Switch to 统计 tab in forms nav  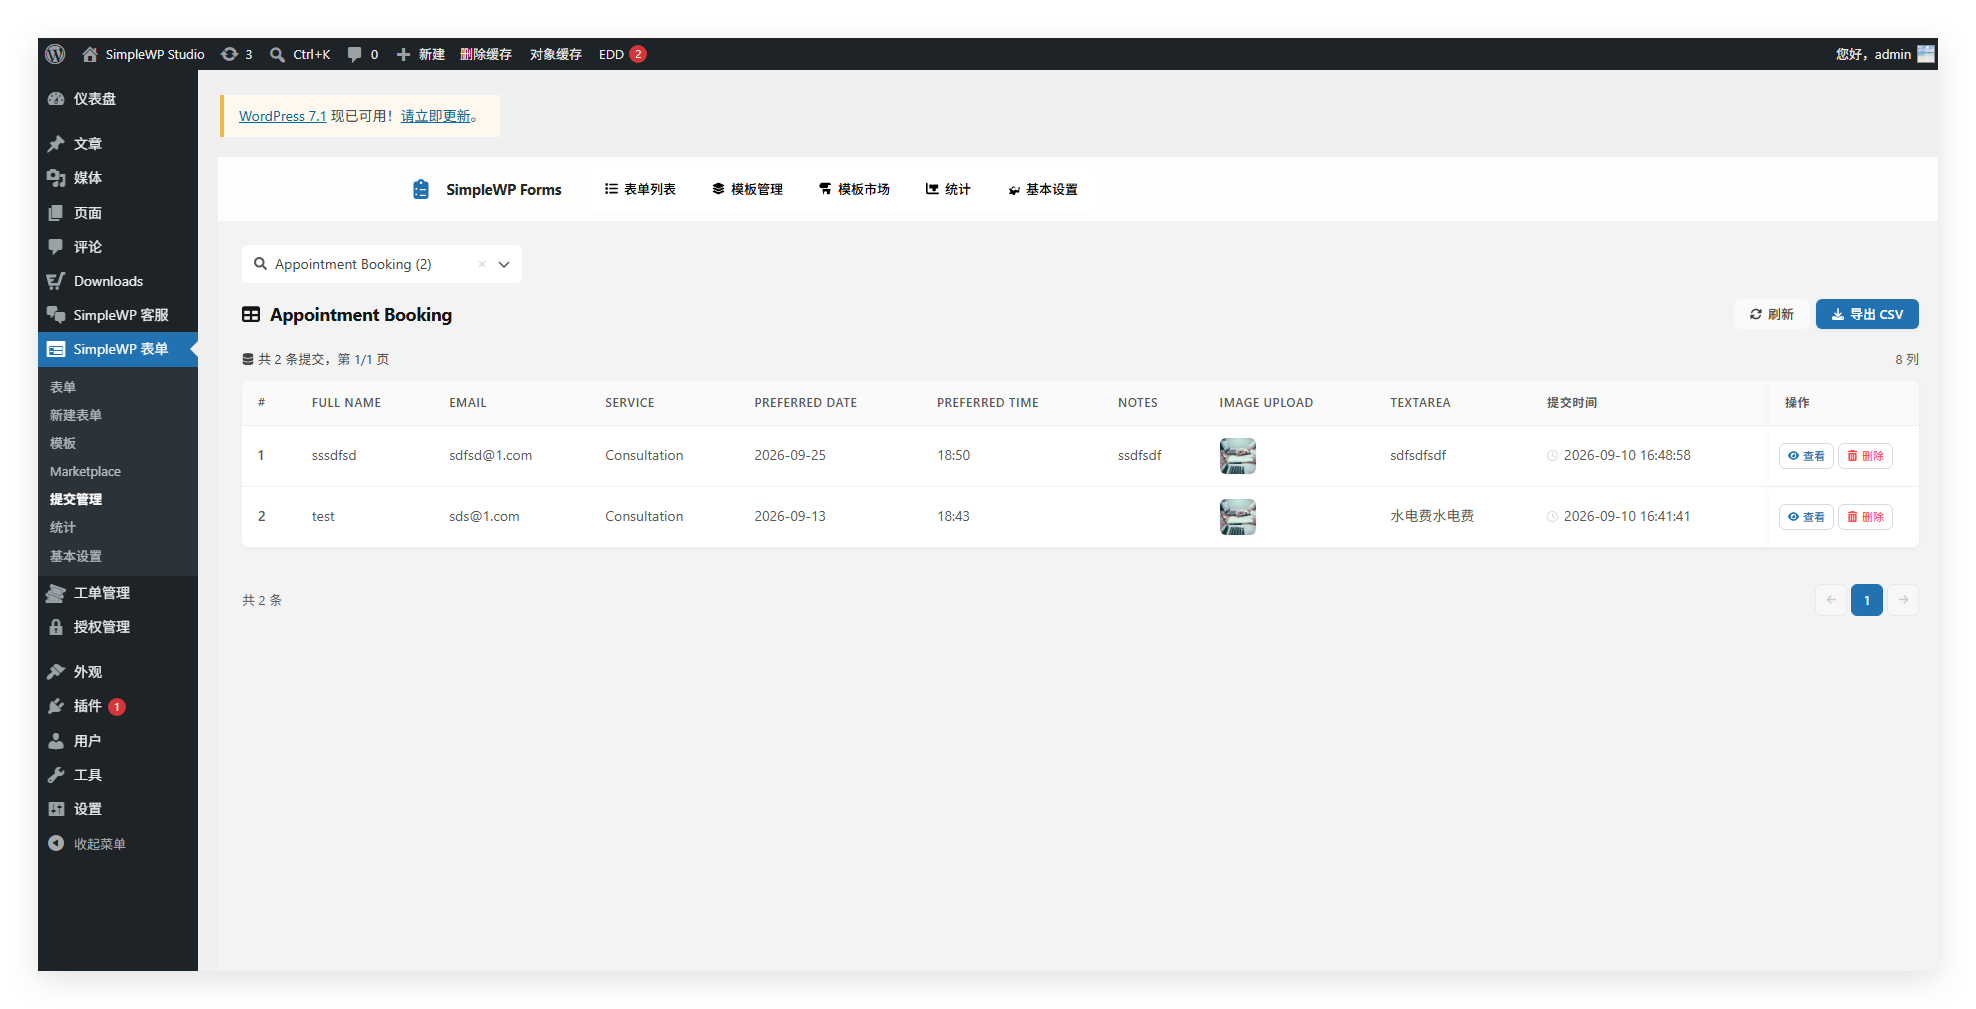(x=948, y=189)
